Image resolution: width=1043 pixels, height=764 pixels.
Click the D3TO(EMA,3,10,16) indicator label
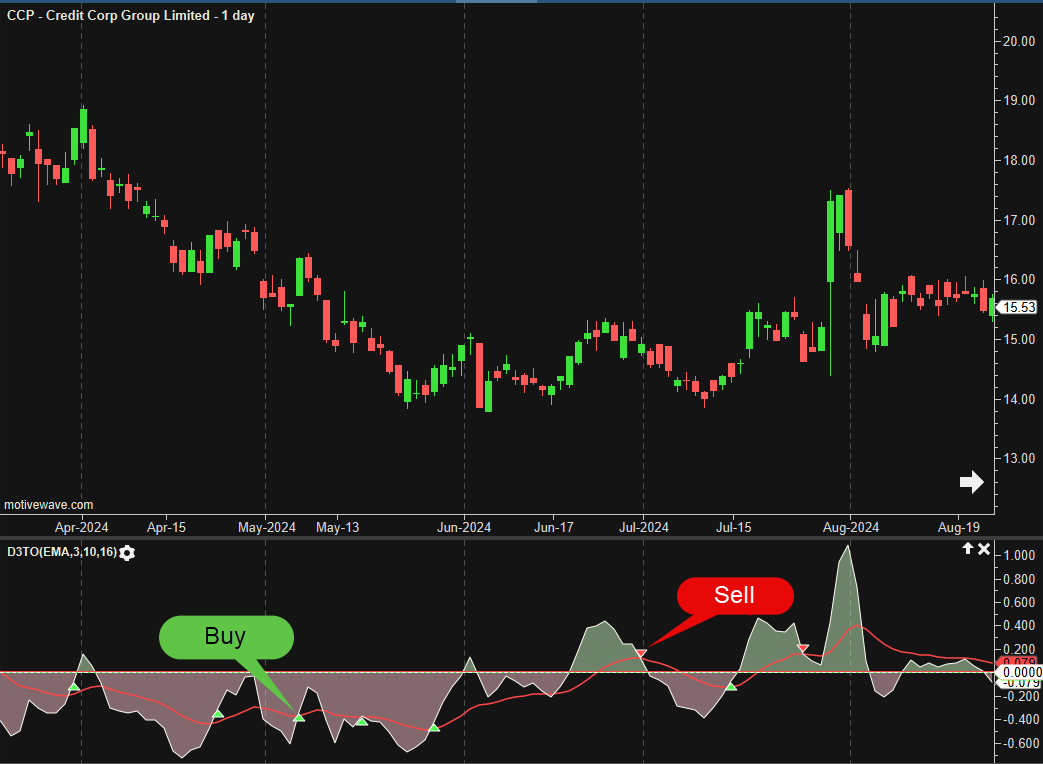click(60, 551)
